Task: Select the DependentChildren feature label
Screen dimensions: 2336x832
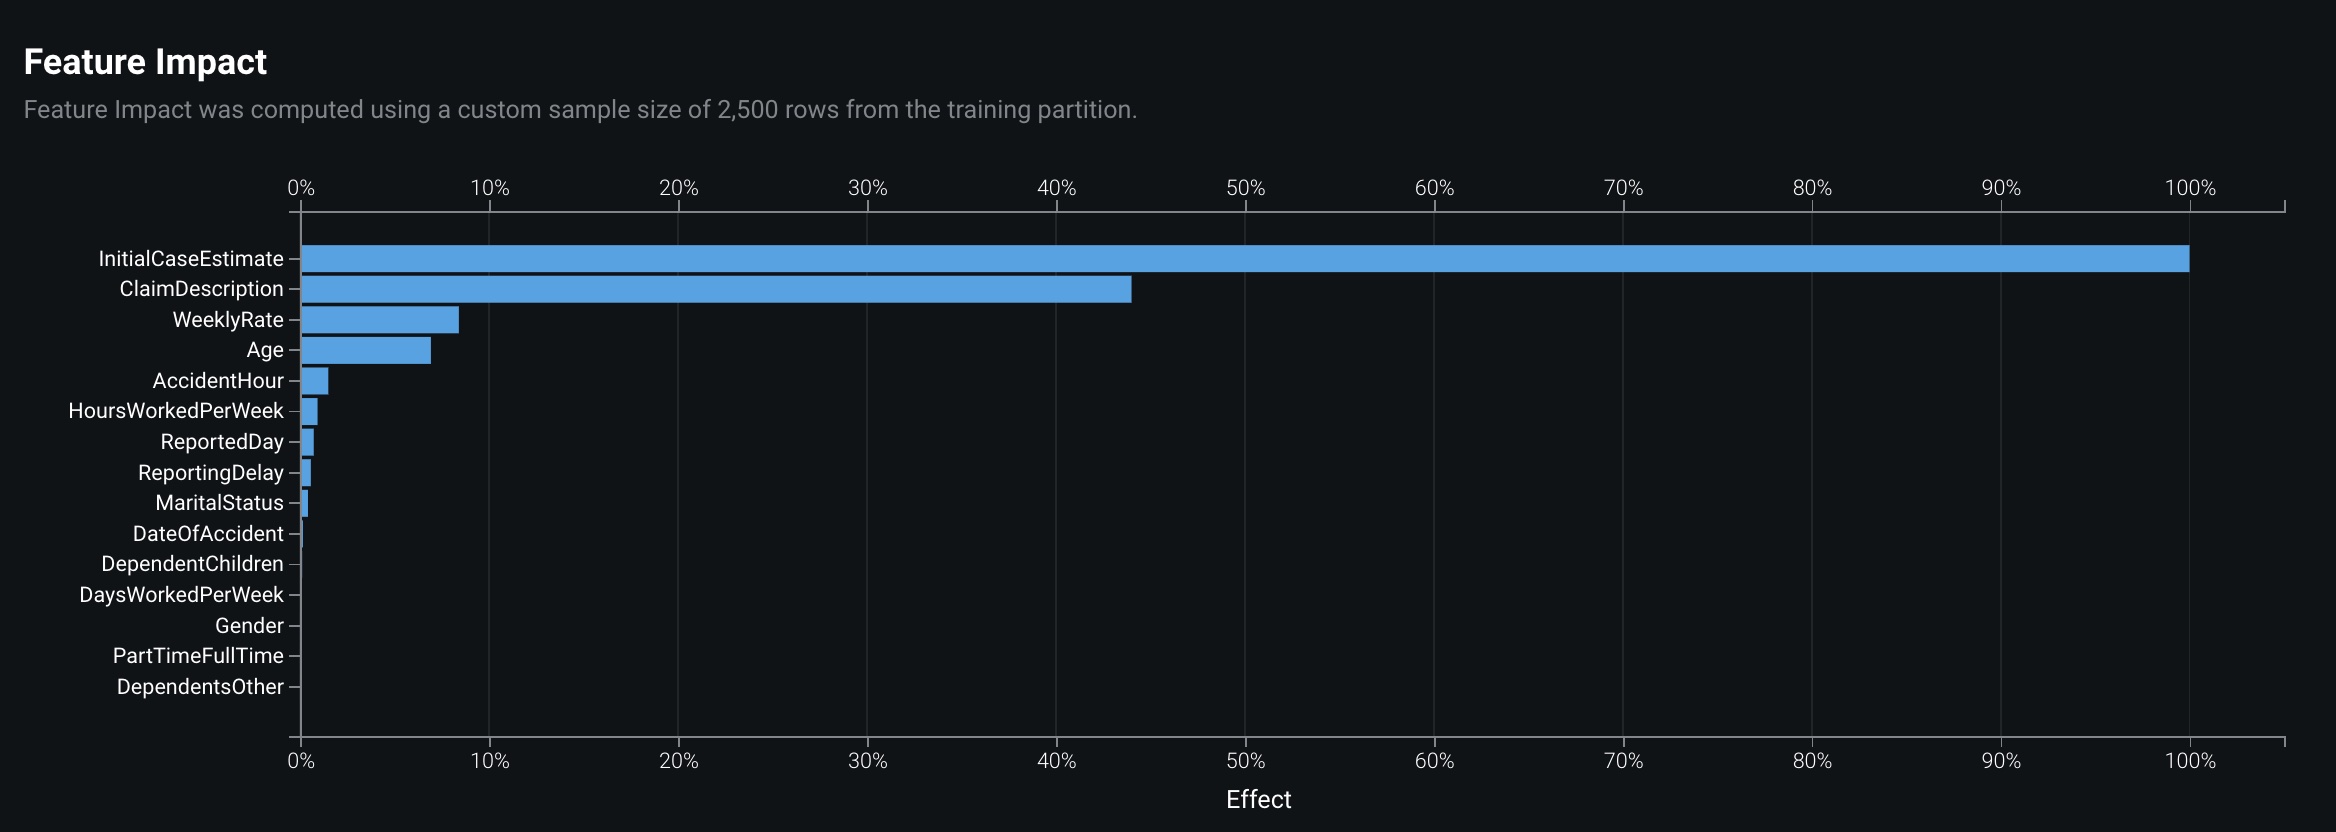Action: 192,564
